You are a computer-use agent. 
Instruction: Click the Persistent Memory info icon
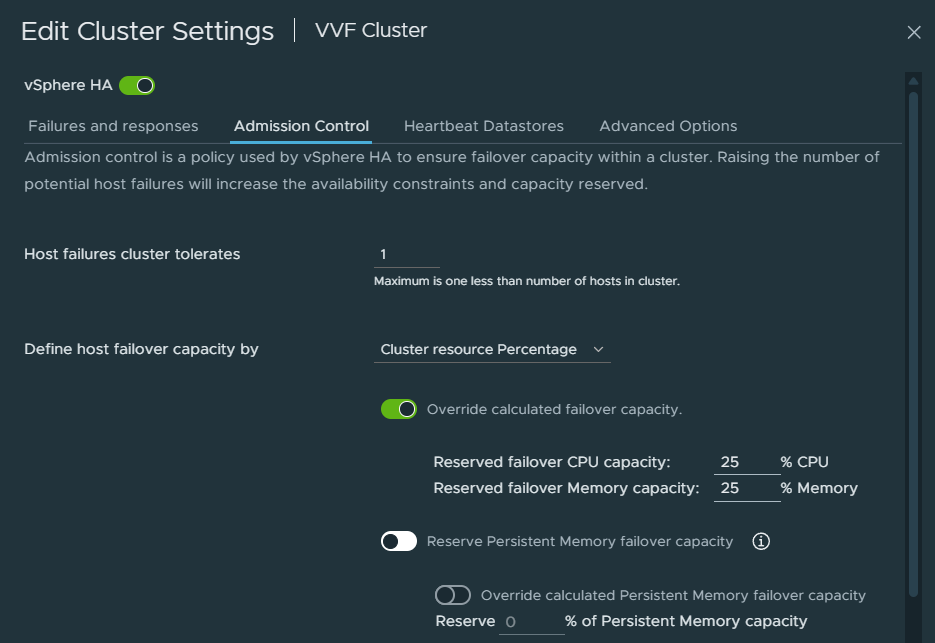[760, 541]
